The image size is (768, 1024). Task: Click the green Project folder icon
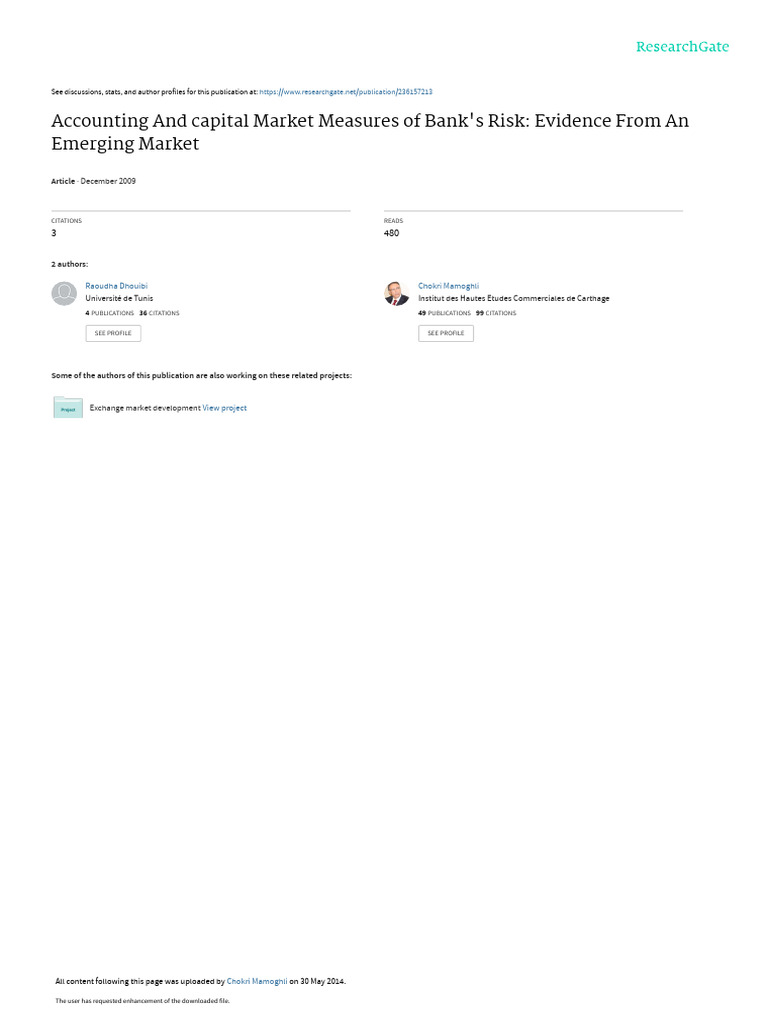click(x=68, y=408)
